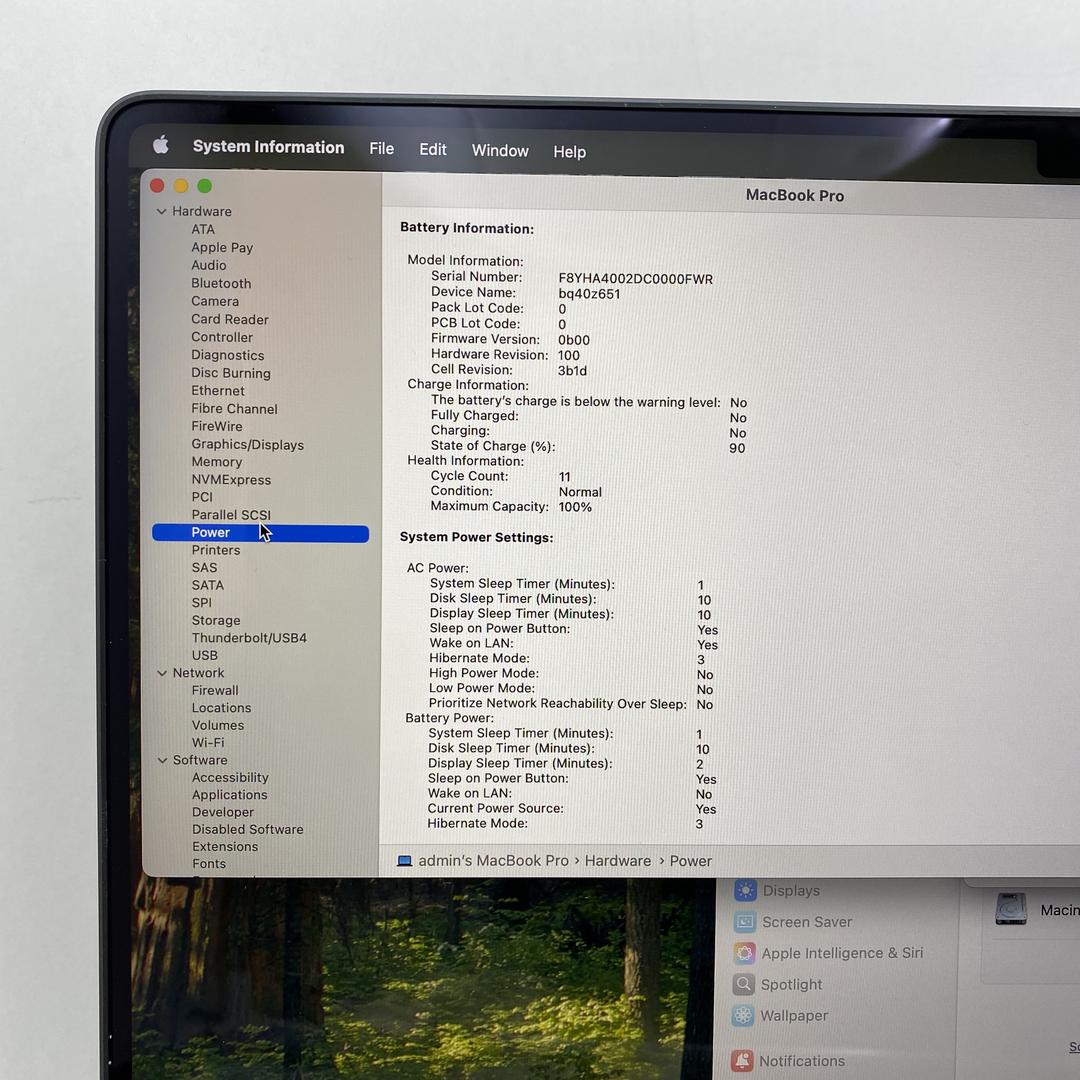This screenshot has width=1080, height=1080.
Task: Select SPI in the sidebar
Action: pos(202,602)
